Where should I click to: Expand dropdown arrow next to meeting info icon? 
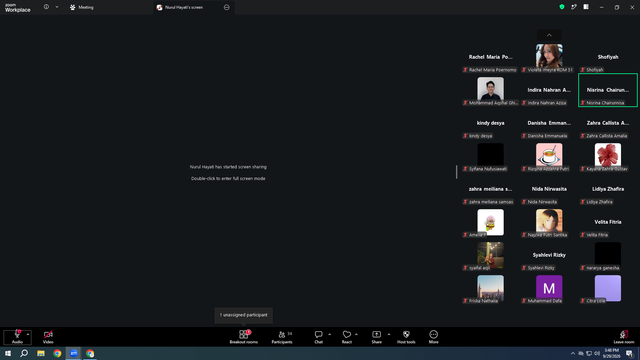[x=57, y=7]
